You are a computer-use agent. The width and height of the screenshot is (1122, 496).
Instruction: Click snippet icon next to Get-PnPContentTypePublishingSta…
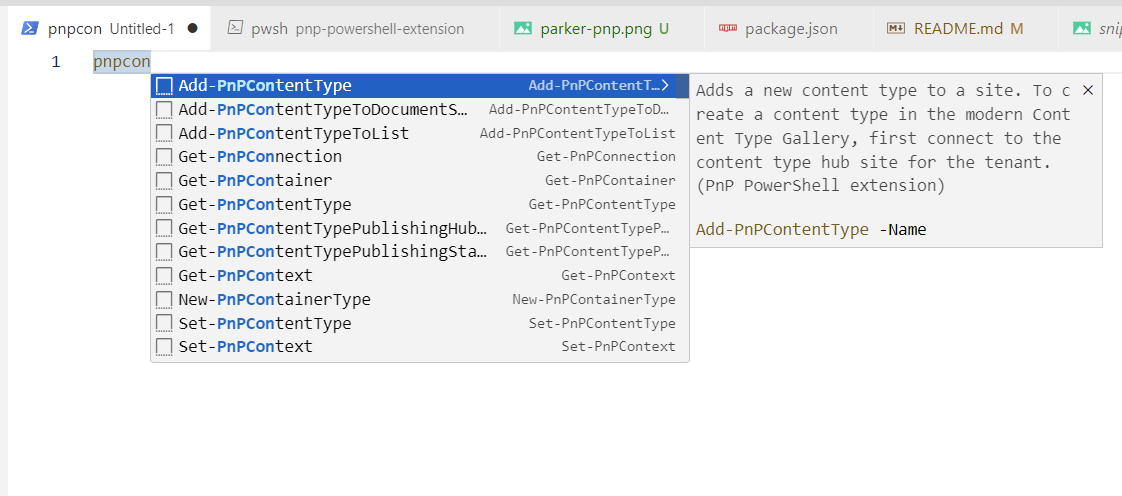coord(164,252)
